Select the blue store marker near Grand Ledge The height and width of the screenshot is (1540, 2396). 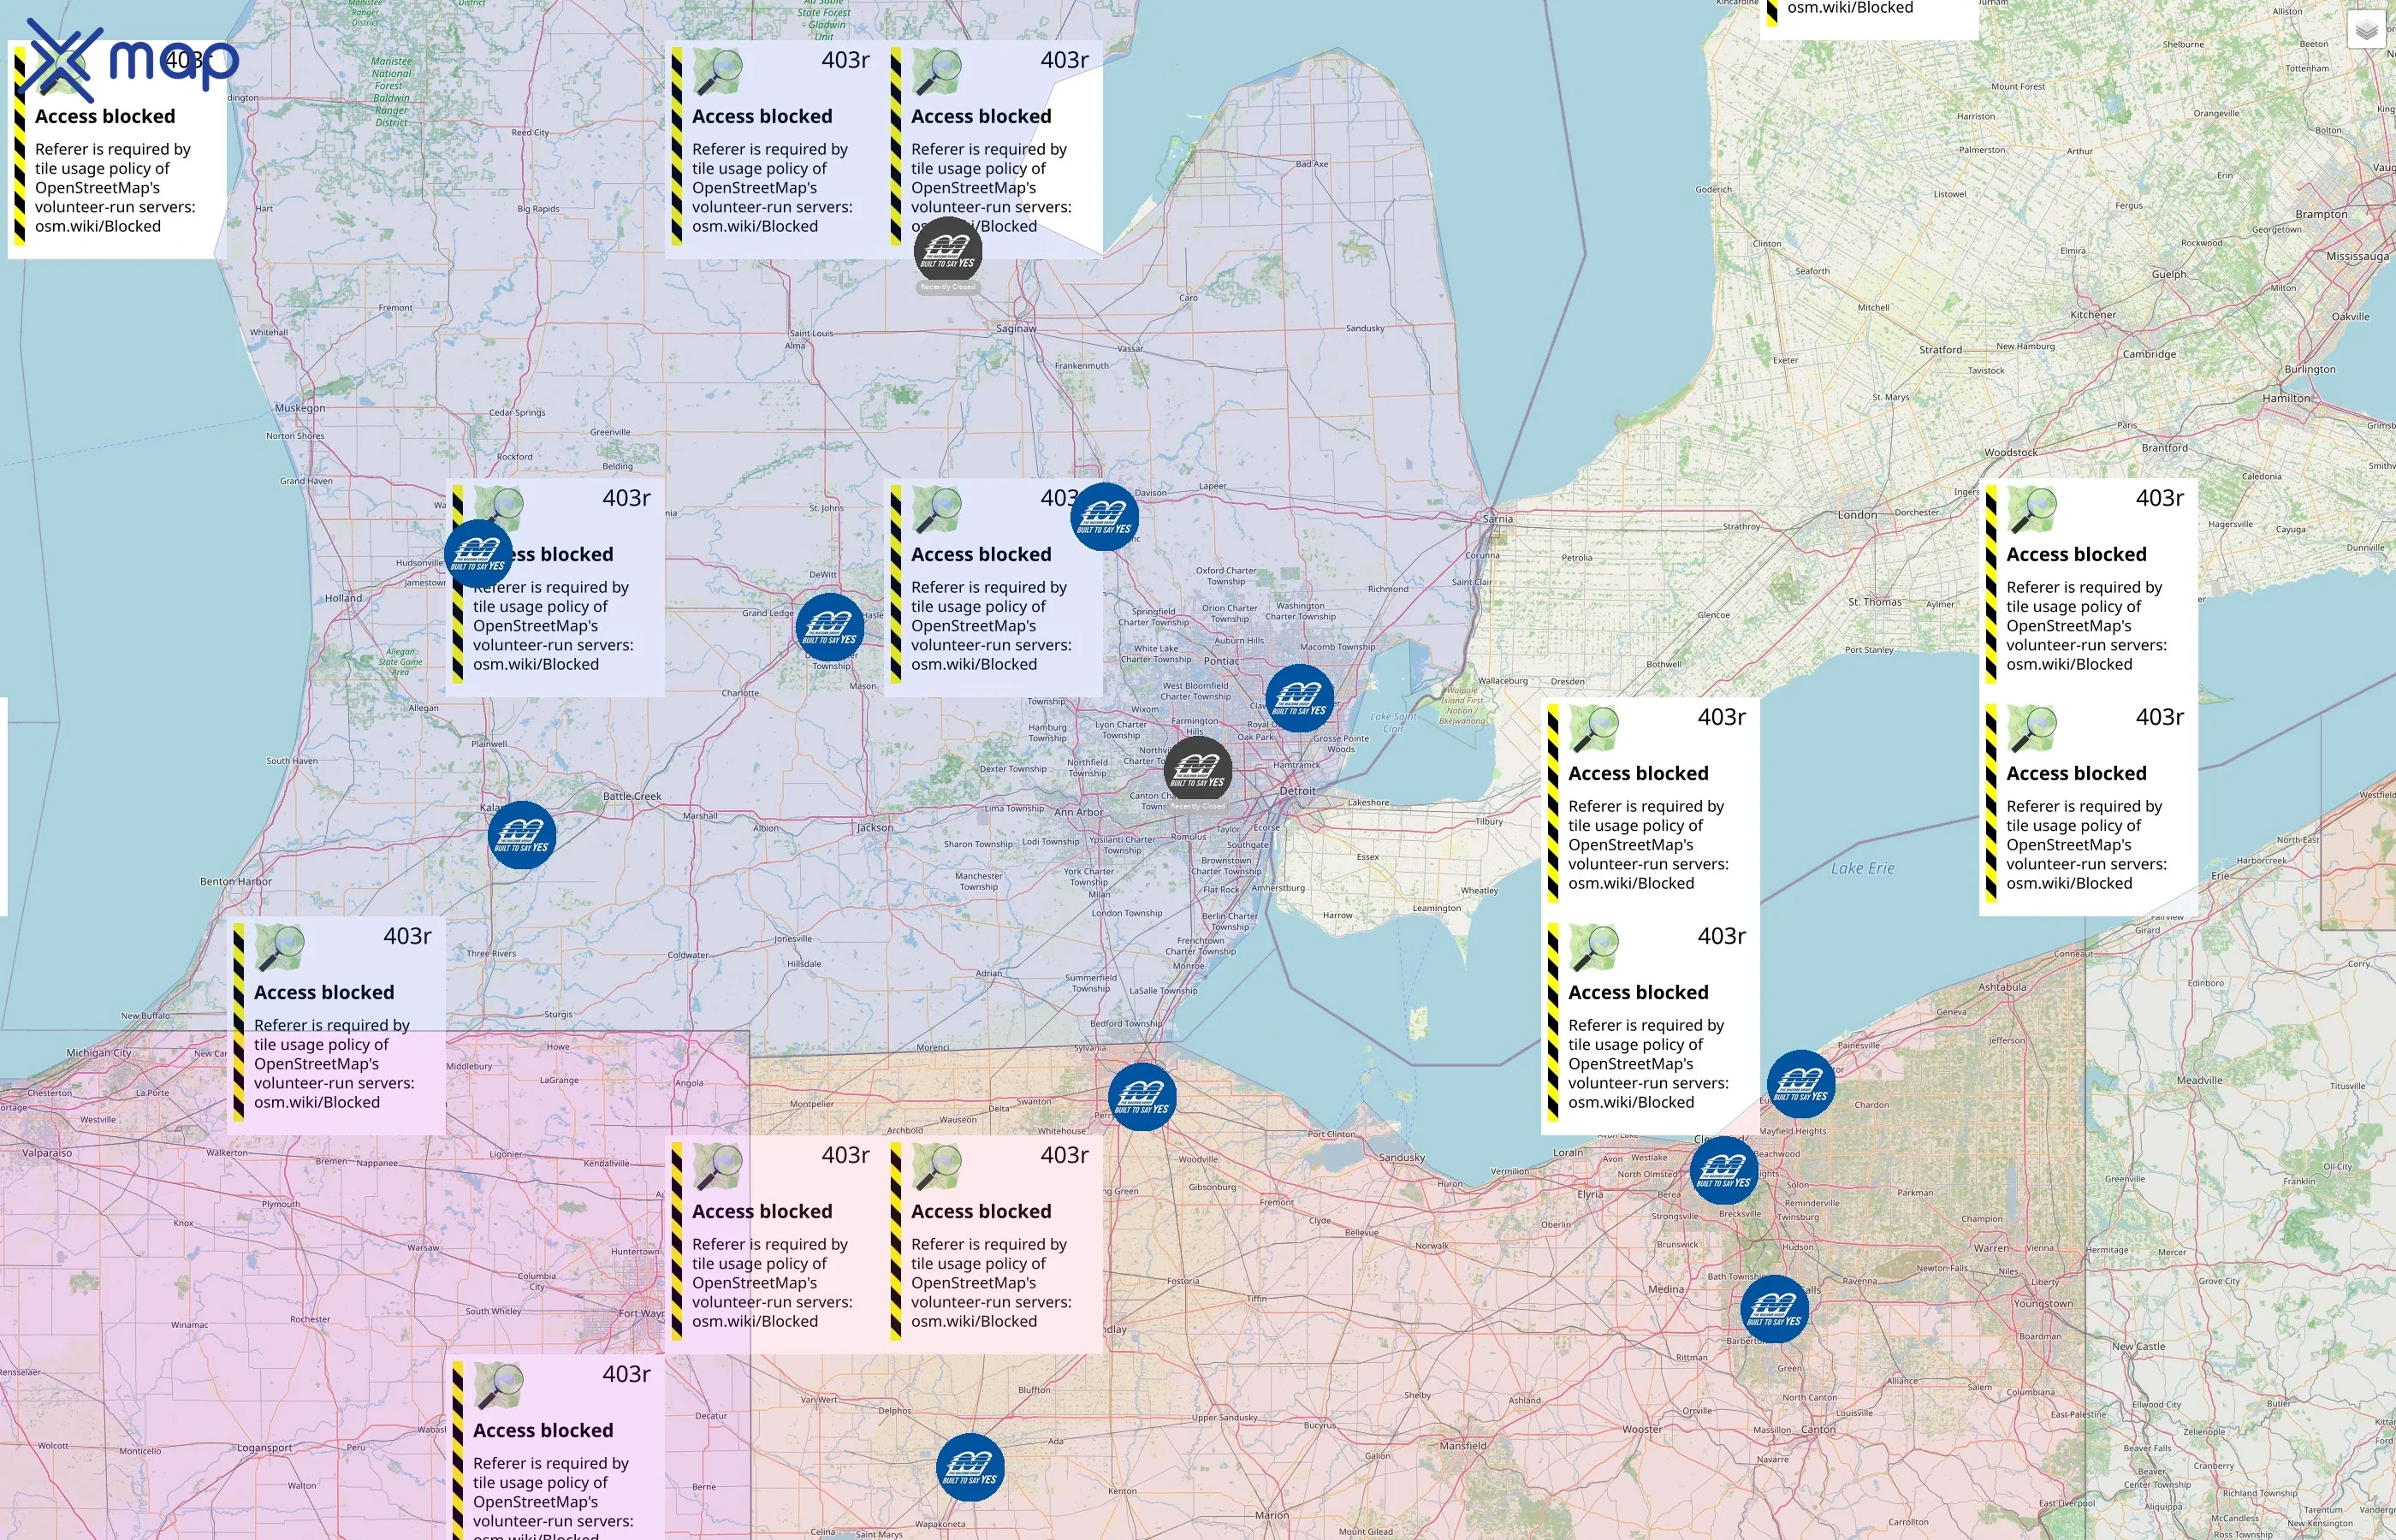pyautogui.click(x=830, y=627)
